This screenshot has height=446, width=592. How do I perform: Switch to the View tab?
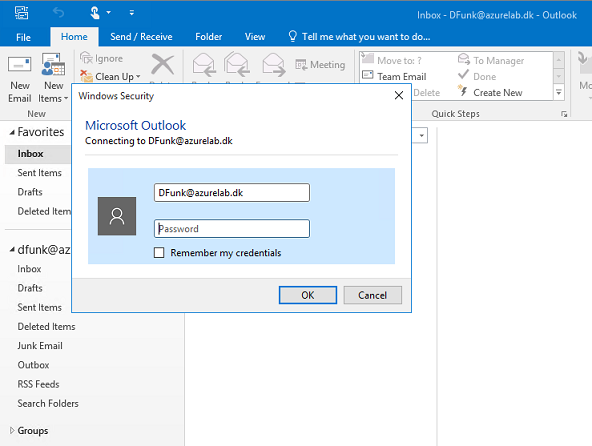255,37
